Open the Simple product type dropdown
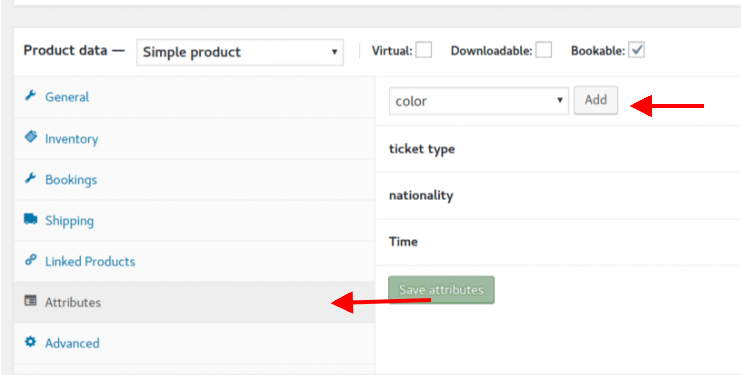741x375 pixels. pyautogui.click(x=240, y=52)
